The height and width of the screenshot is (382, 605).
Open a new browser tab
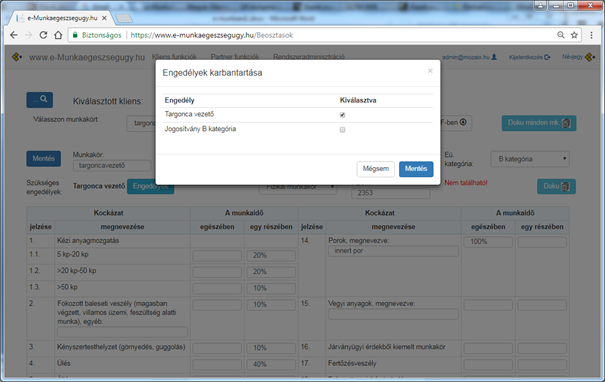click(x=123, y=18)
